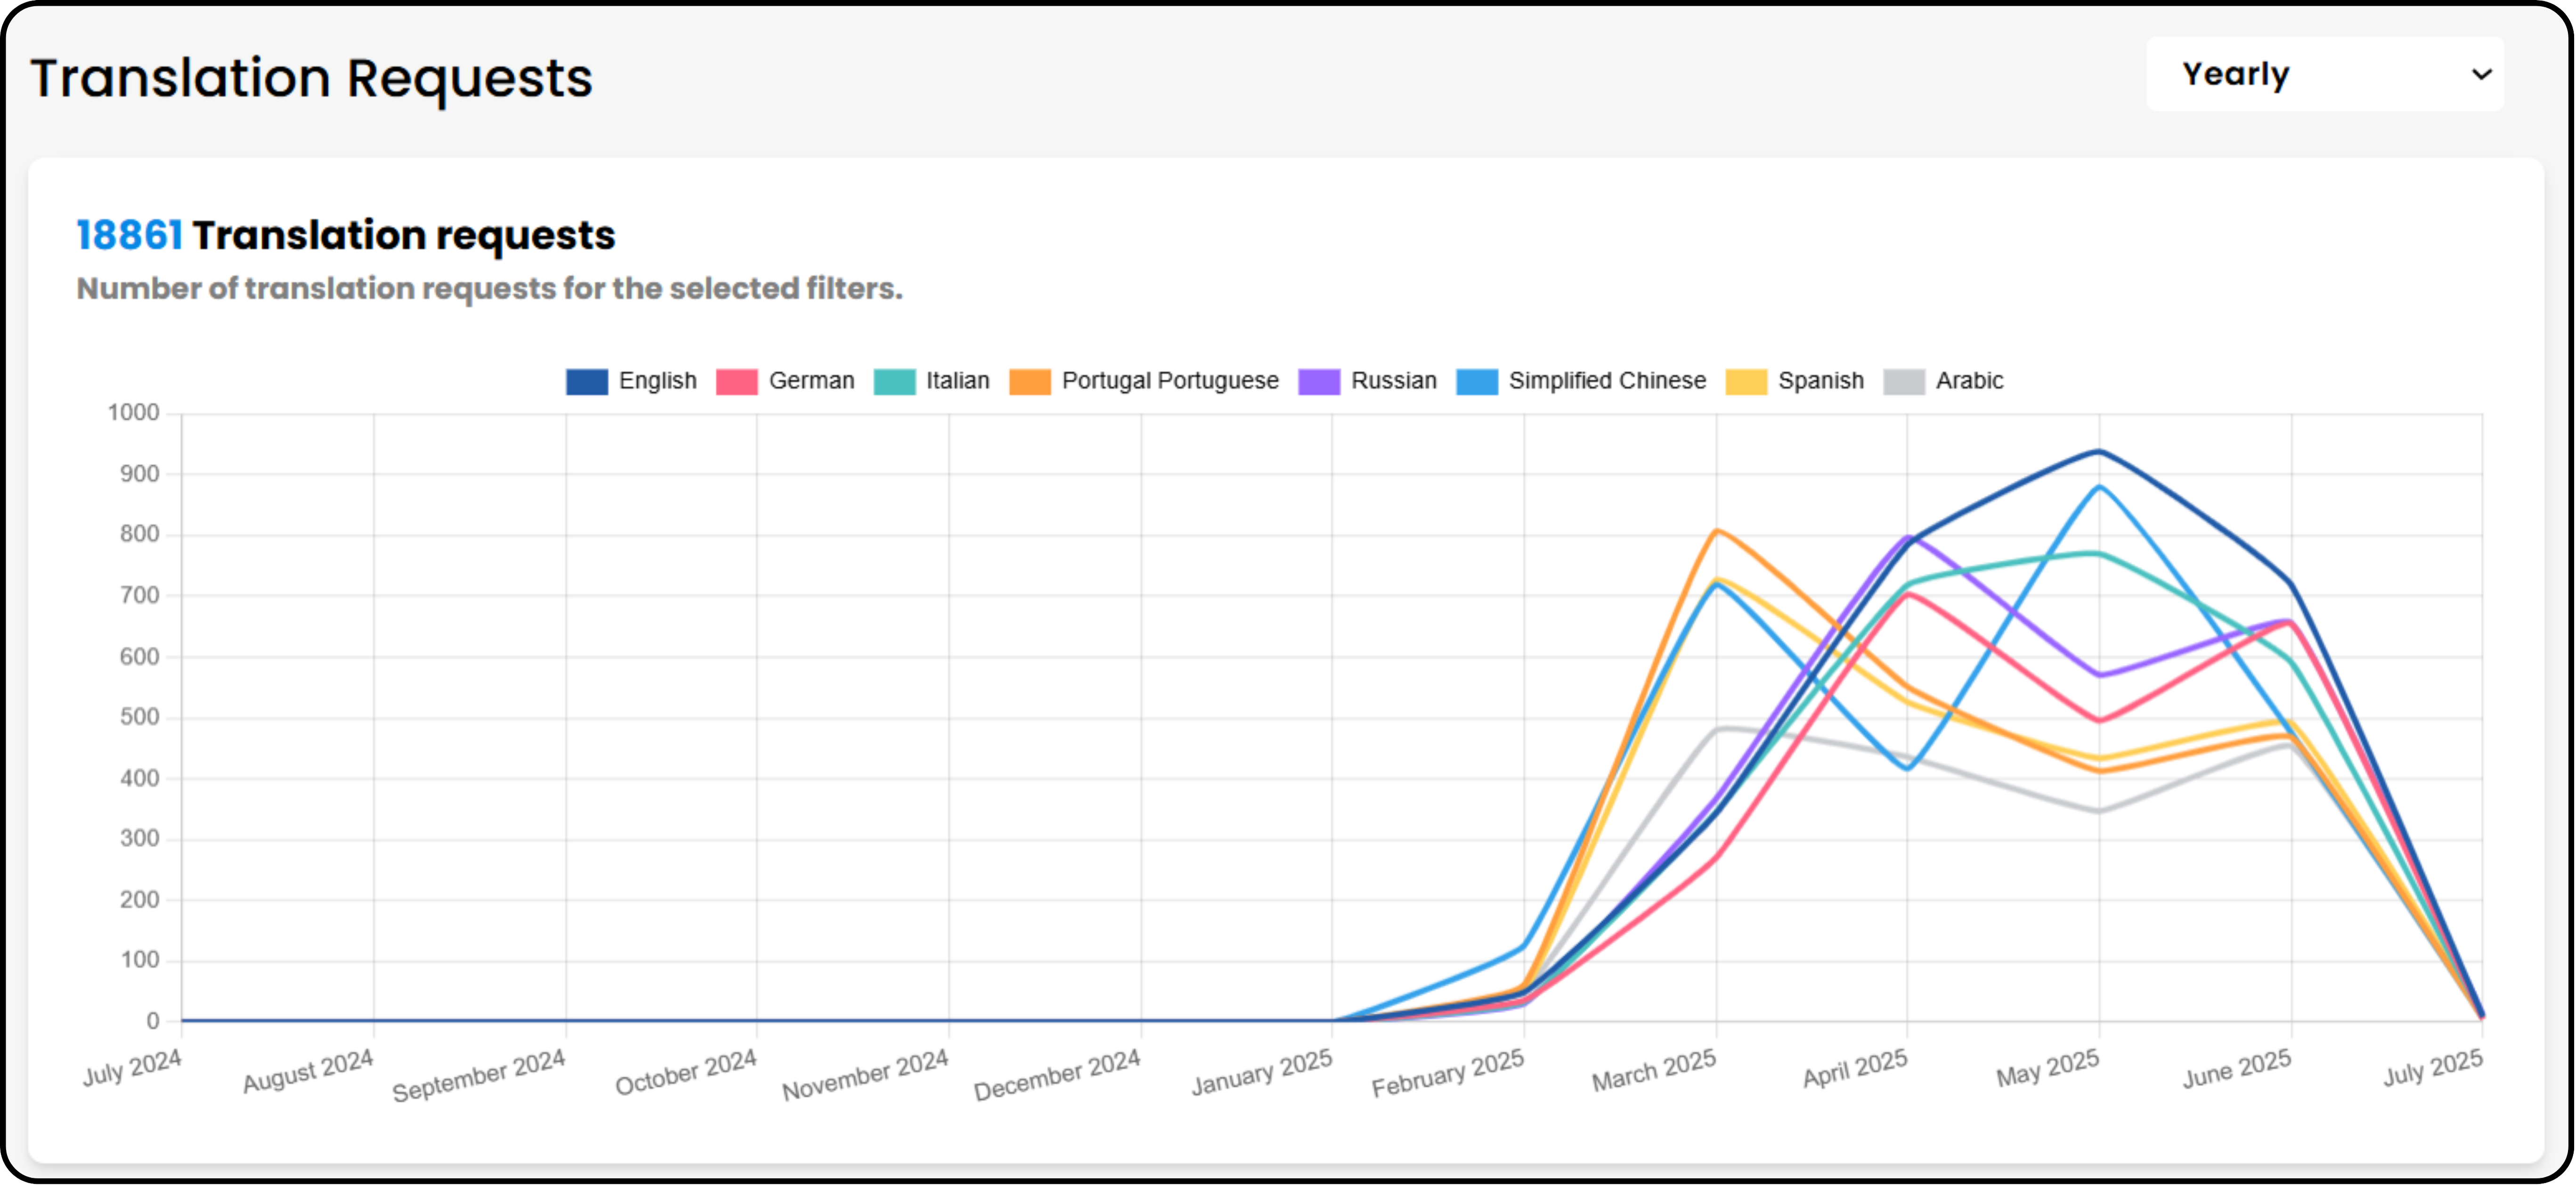The image size is (2576, 1185).
Task: Click the 500 y-axis value
Action: tap(140, 718)
